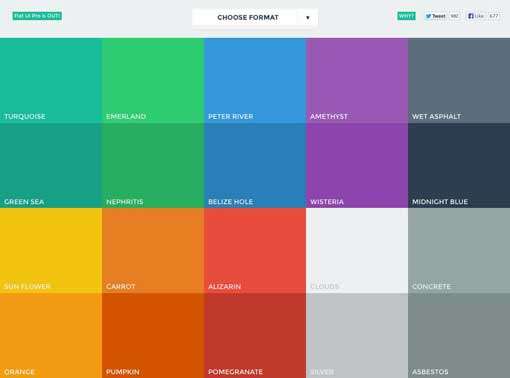The height and width of the screenshot is (378, 510).
Task: Click the Flat UI Pro badge link
Action: pyautogui.click(x=37, y=16)
